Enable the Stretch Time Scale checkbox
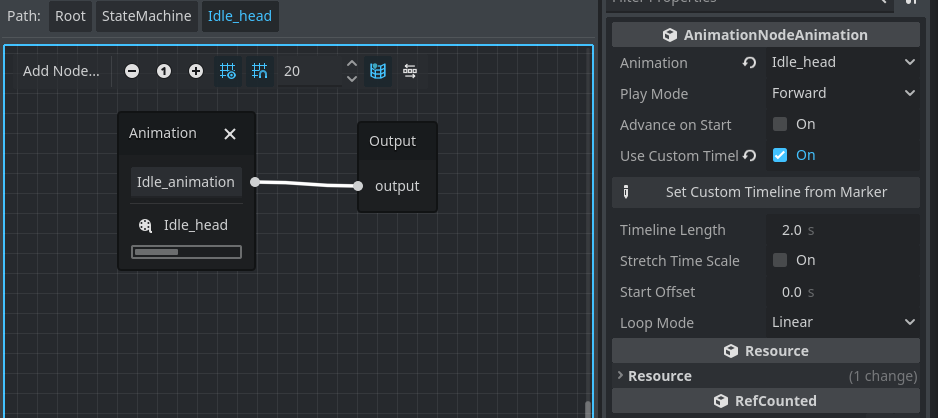 pos(780,261)
